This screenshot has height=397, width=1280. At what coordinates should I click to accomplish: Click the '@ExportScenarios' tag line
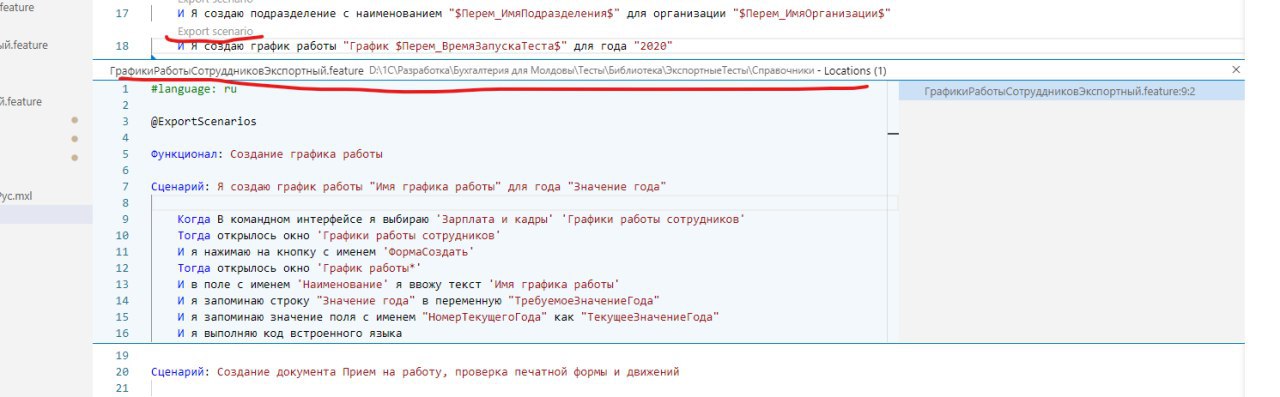pyautogui.click(x=203, y=122)
